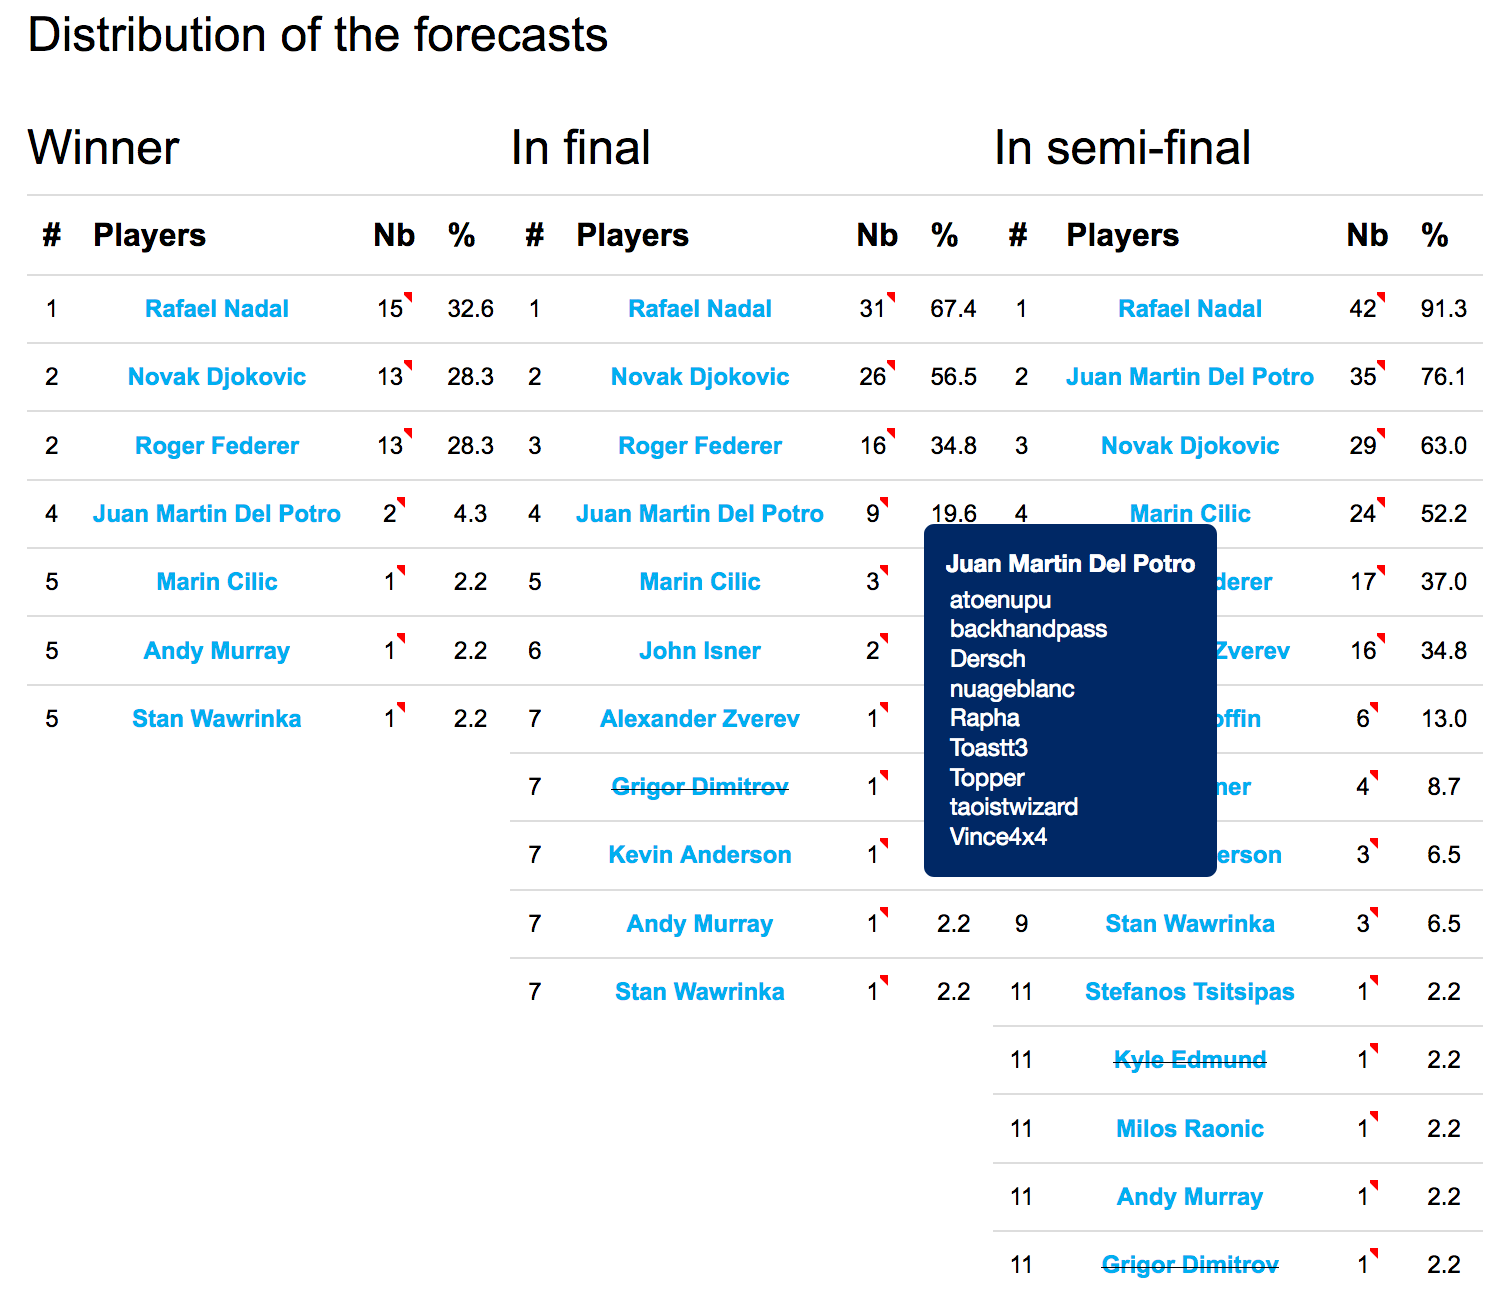Open Stan Wawrinka link in Winner table
This screenshot has width=1498, height=1302.
coord(217,719)
